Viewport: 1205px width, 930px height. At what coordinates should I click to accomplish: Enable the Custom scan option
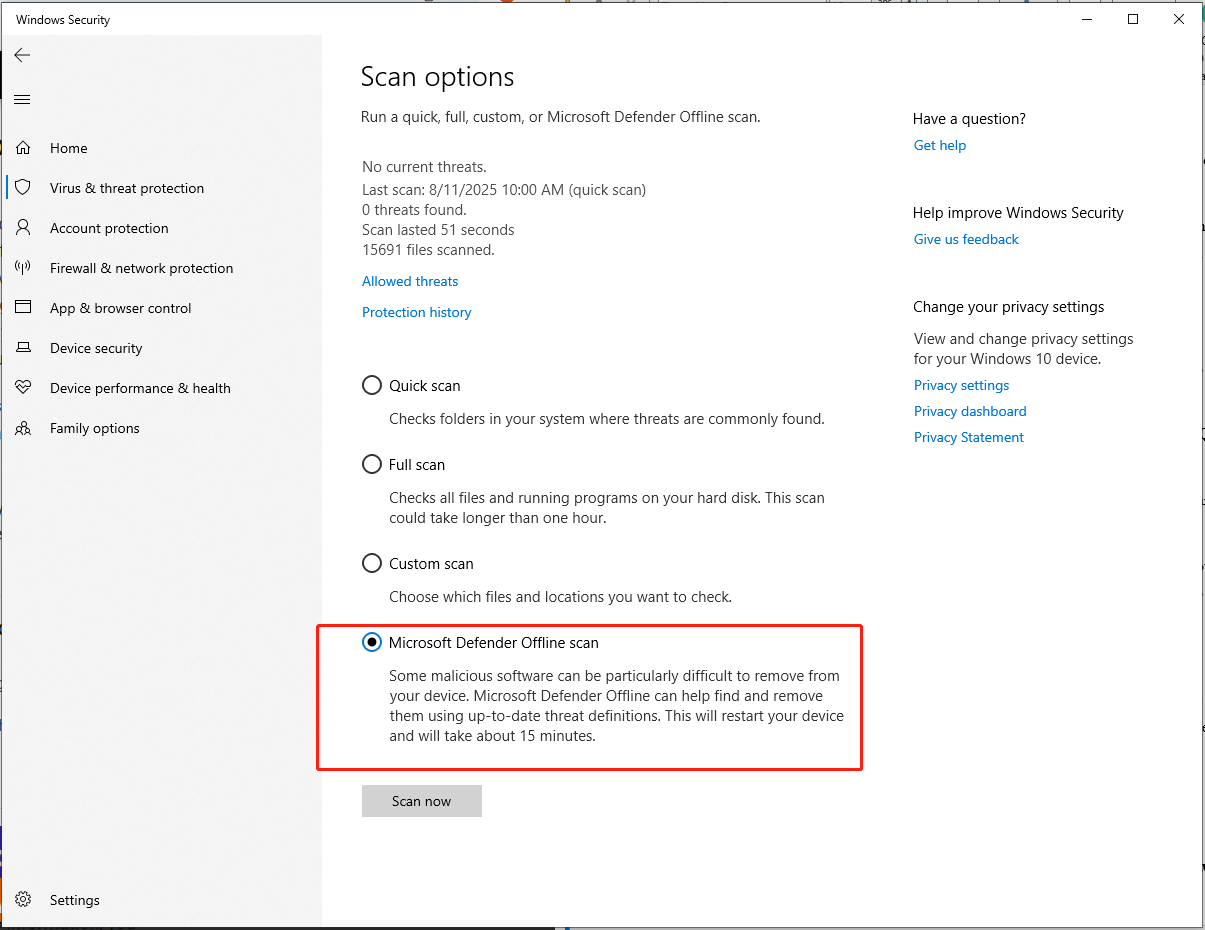point(371,562)
